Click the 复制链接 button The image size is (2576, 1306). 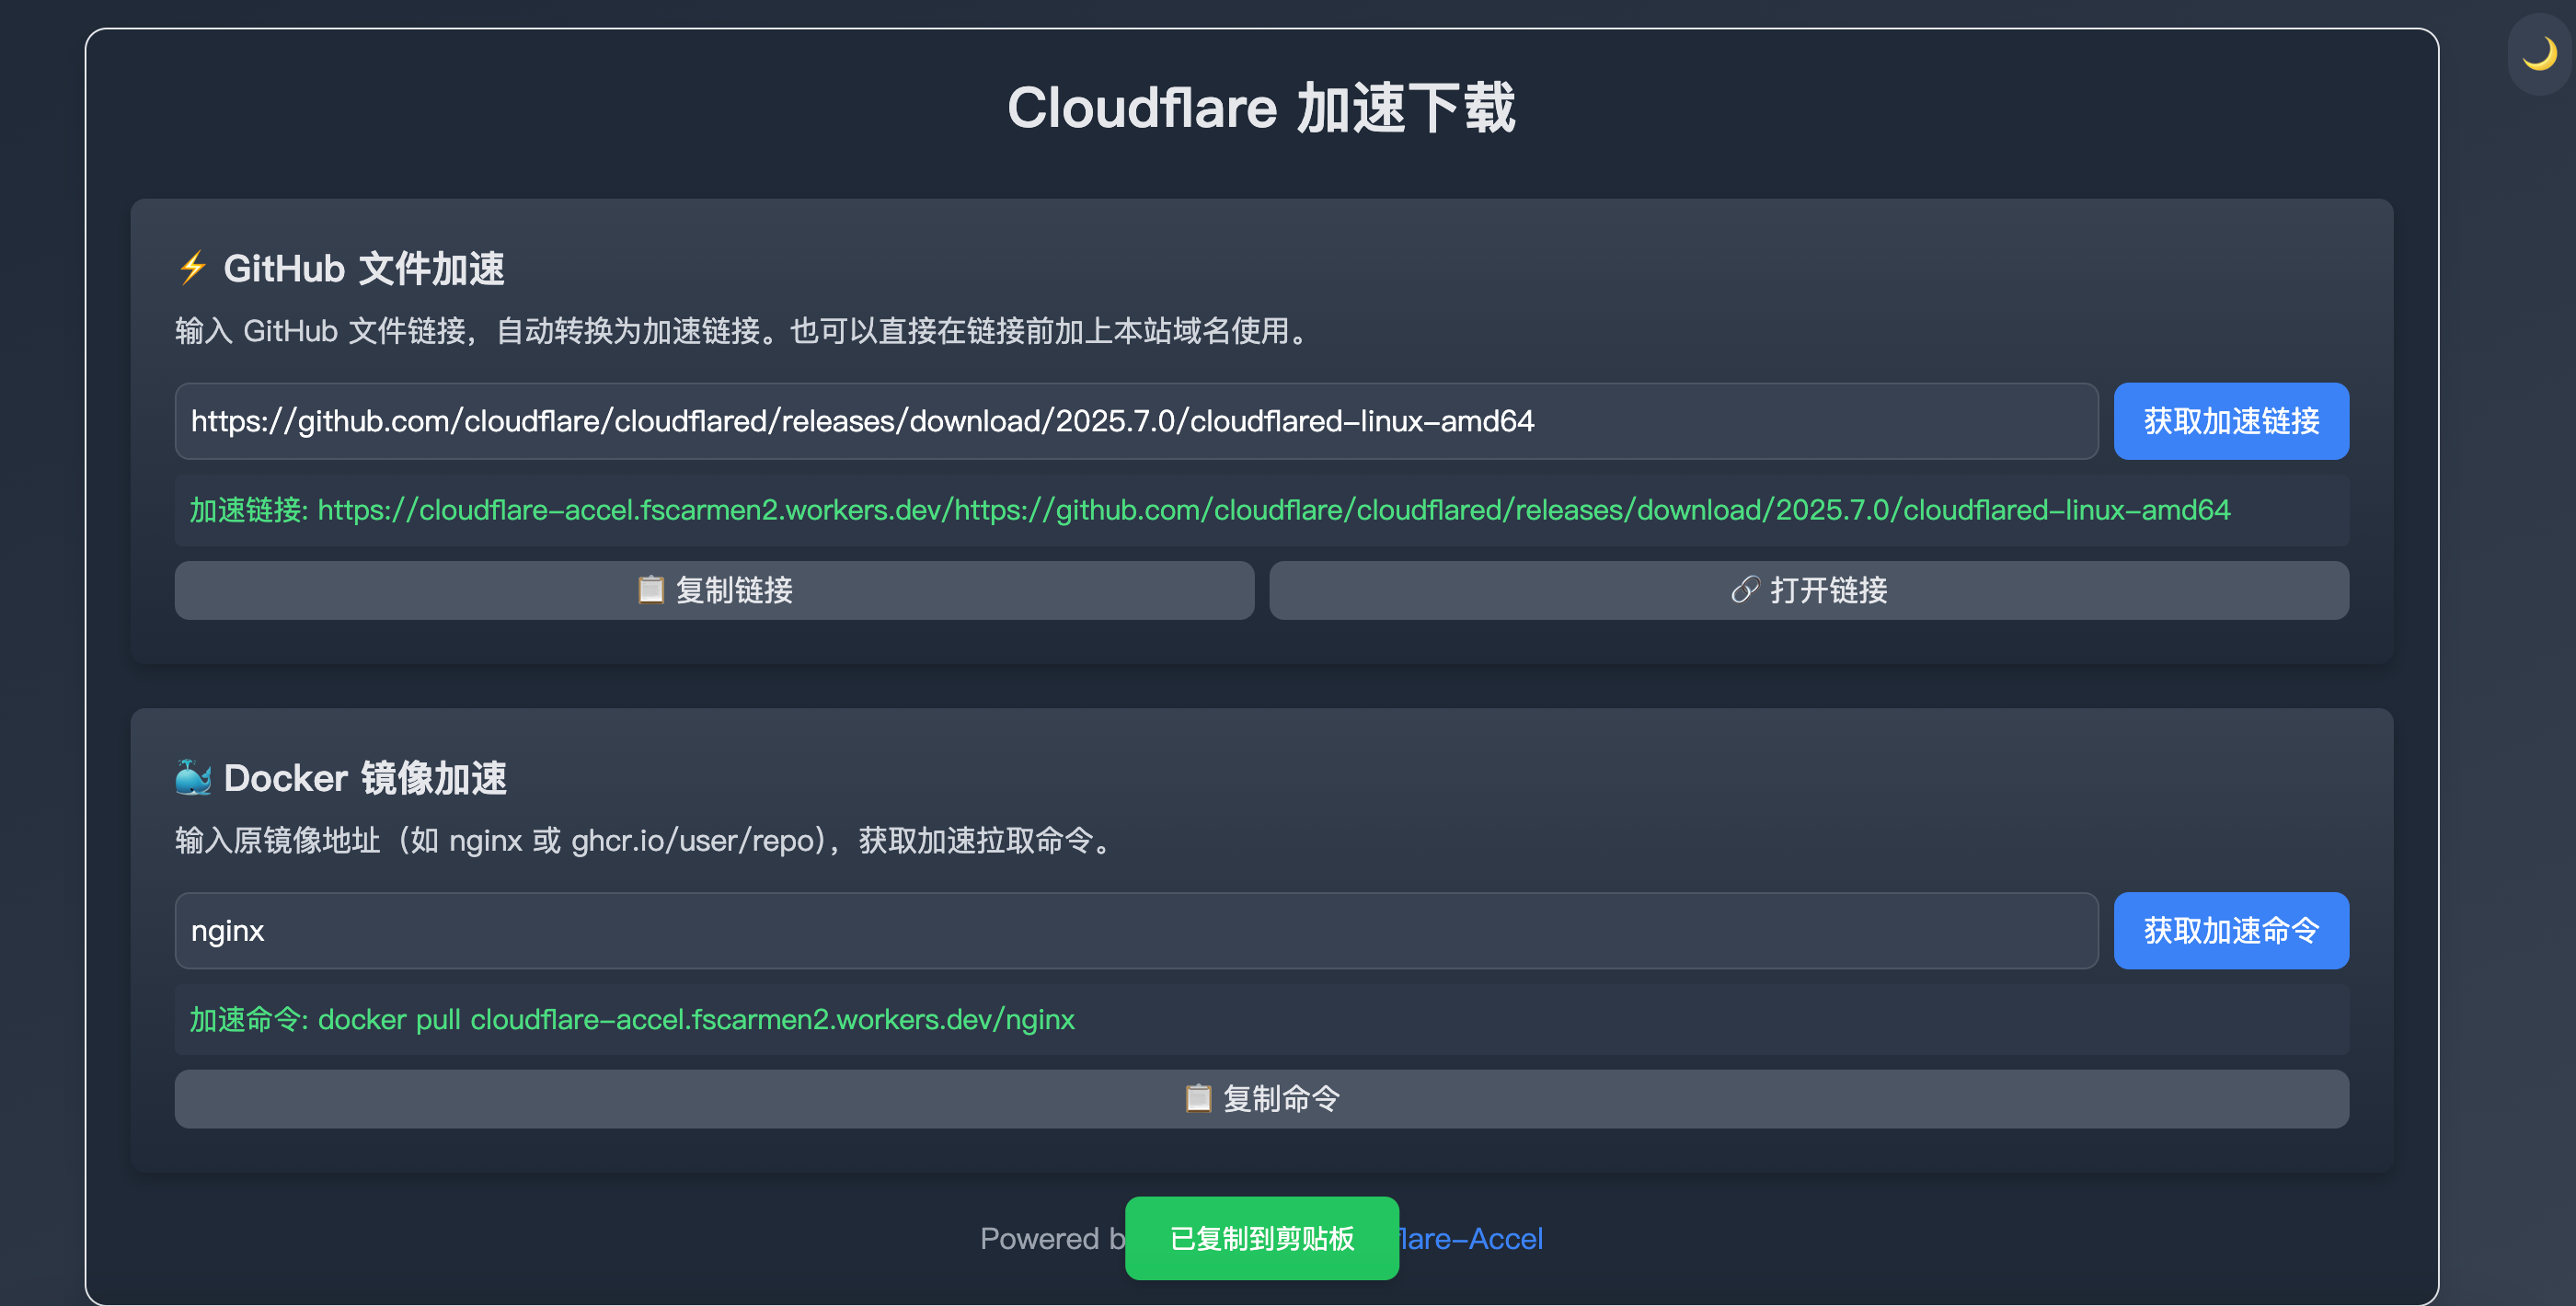click(714, 590)
